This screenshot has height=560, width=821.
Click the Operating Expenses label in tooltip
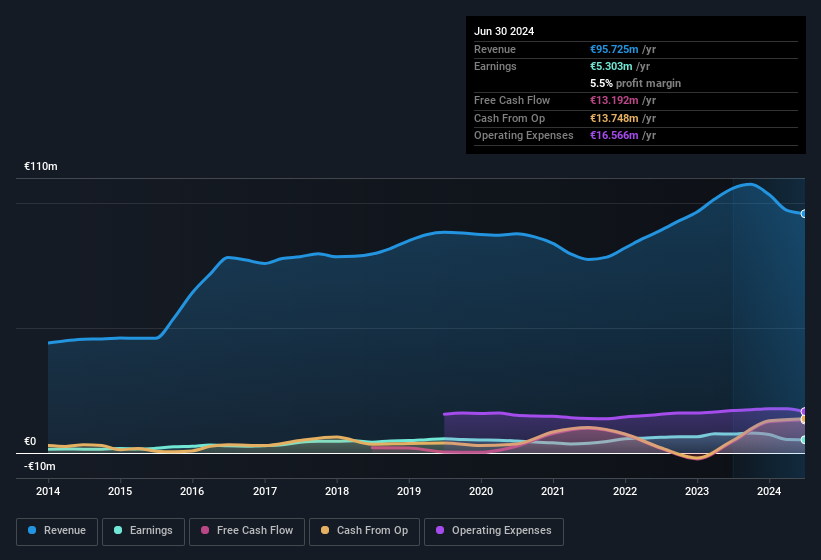[524, 136]
